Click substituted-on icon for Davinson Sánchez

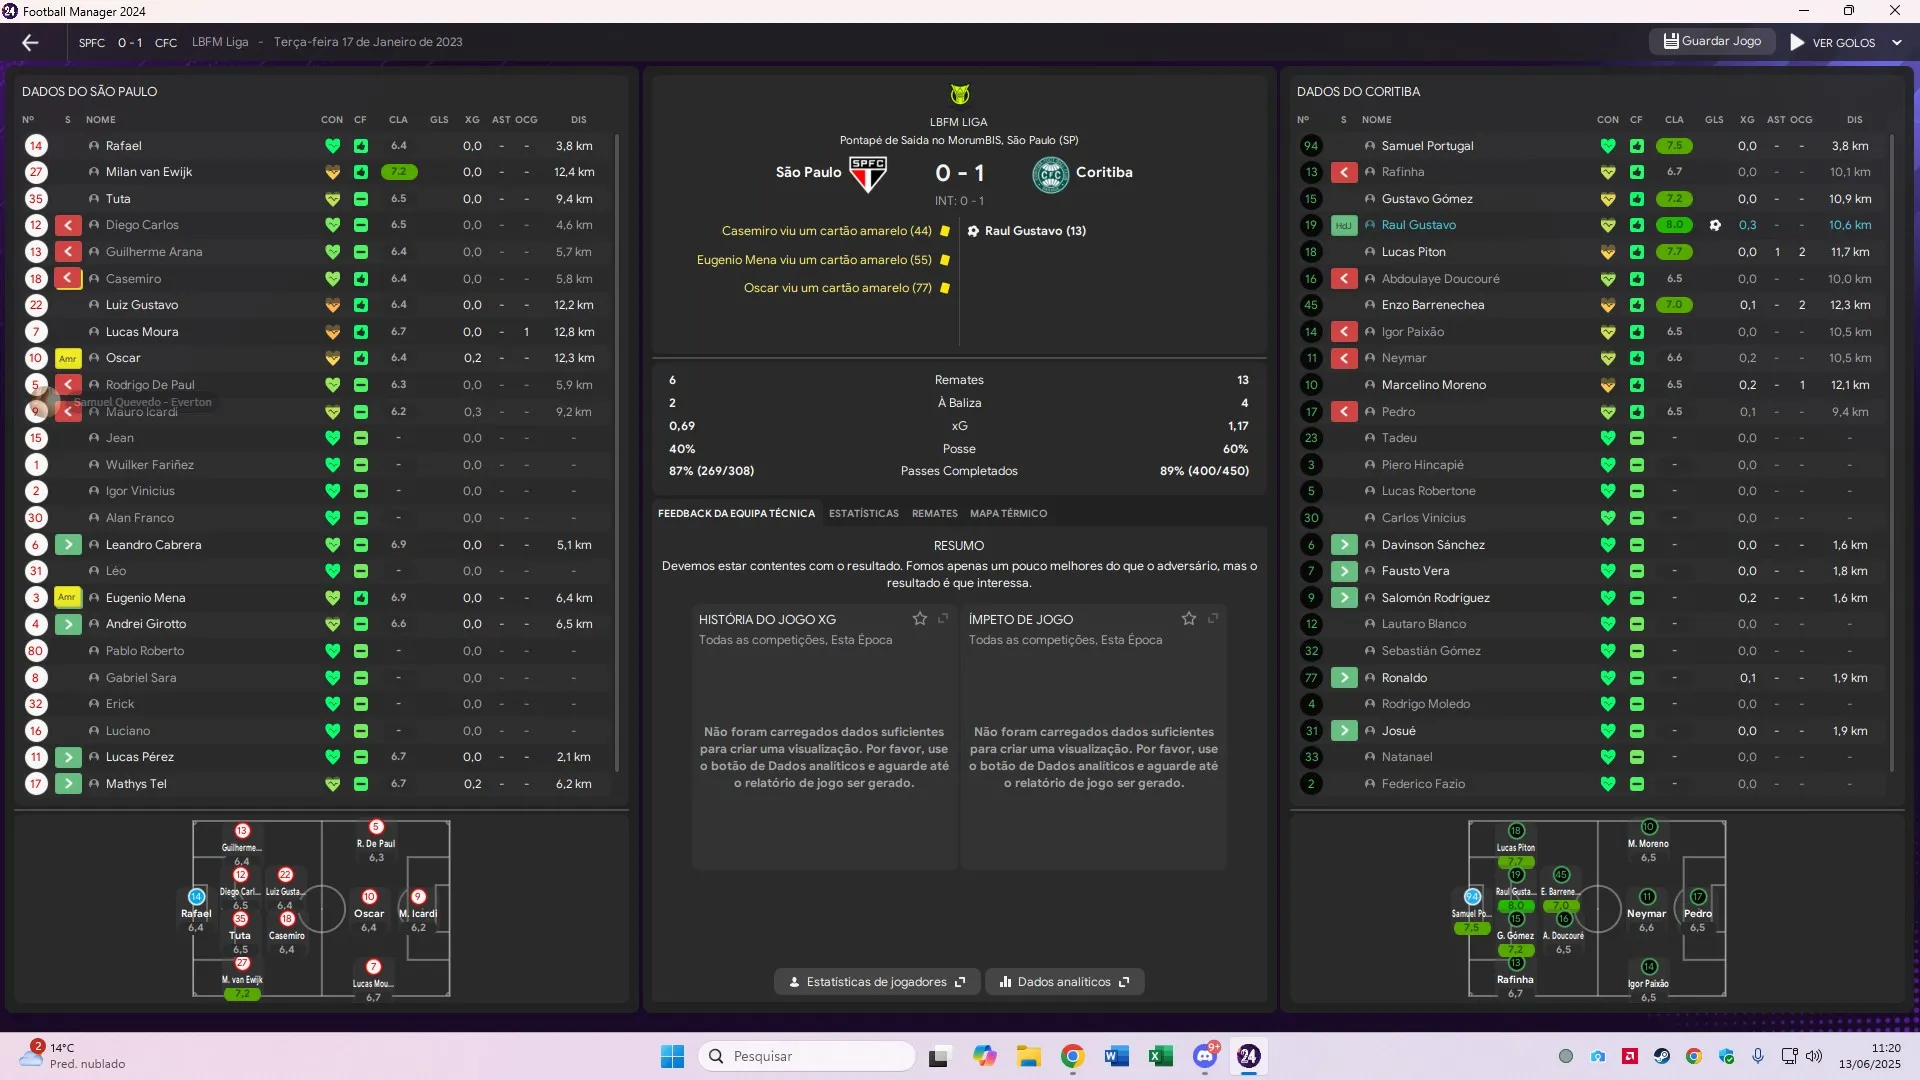coord(1344,545)
